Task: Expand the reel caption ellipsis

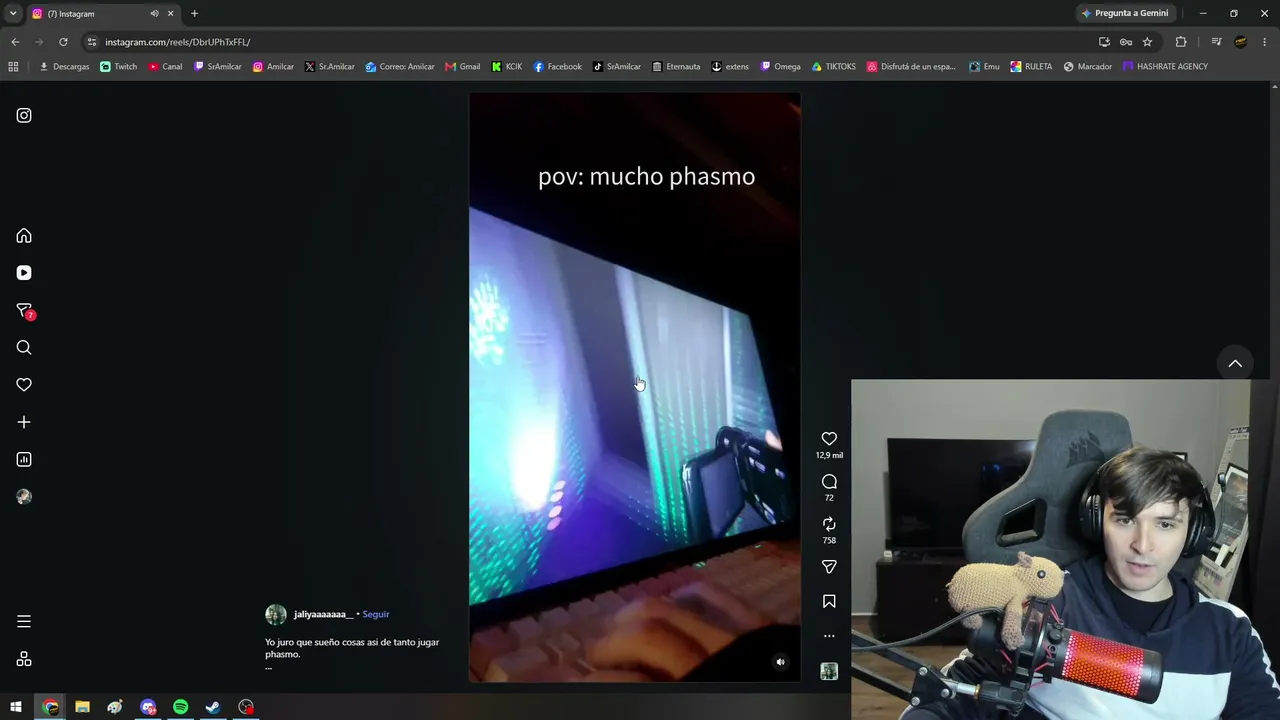Action: [268, 667]
